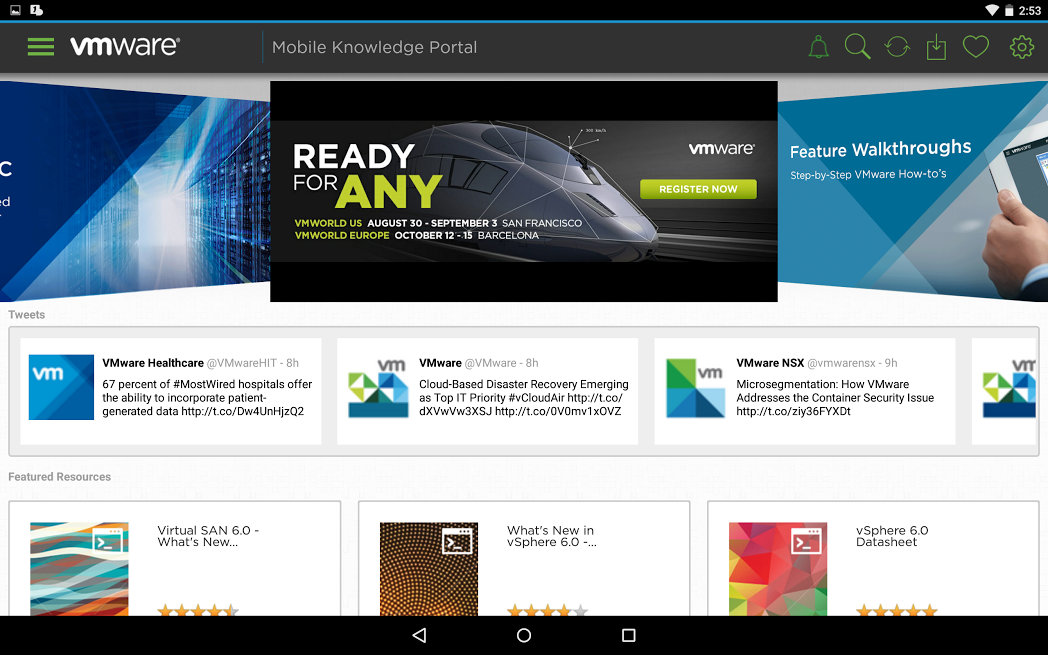Screen dimensions: 1048x655
Task: Select the data center banner on left
Action: click(x=135, y=191)
